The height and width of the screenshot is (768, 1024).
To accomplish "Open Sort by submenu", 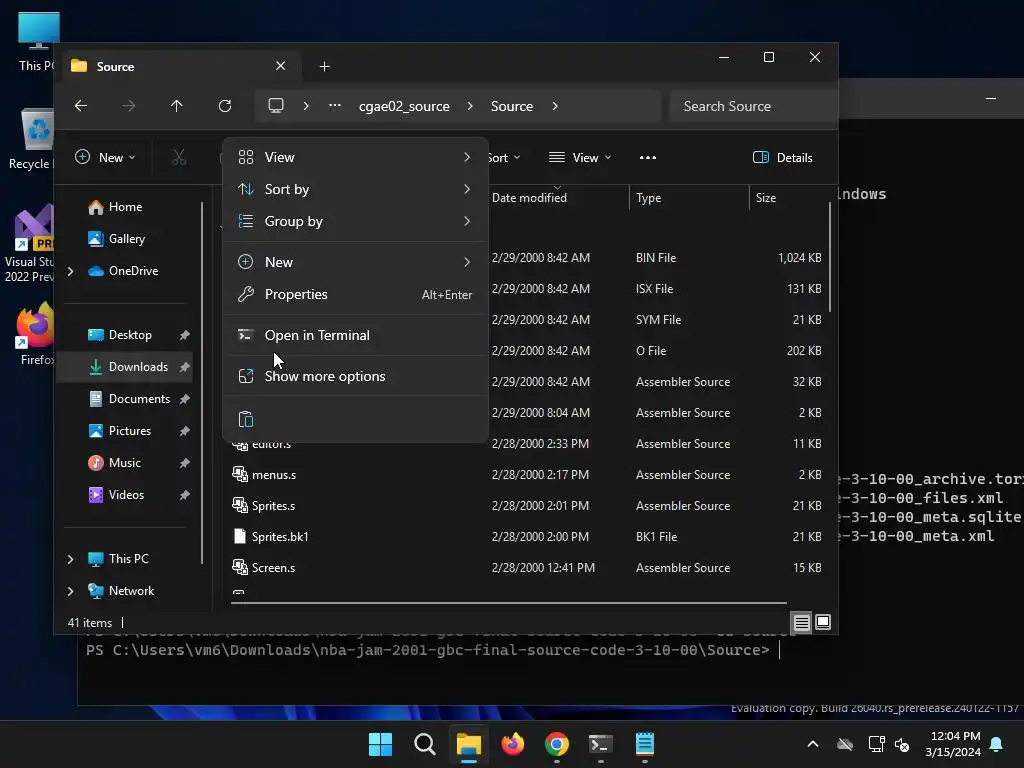I will [x=356, y=189].
